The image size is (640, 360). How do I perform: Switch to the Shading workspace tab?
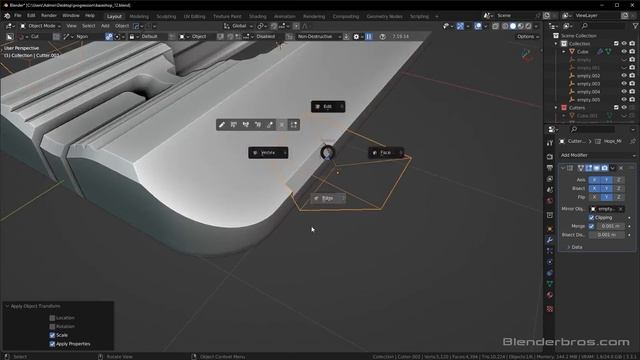click(x=258, y=16)
